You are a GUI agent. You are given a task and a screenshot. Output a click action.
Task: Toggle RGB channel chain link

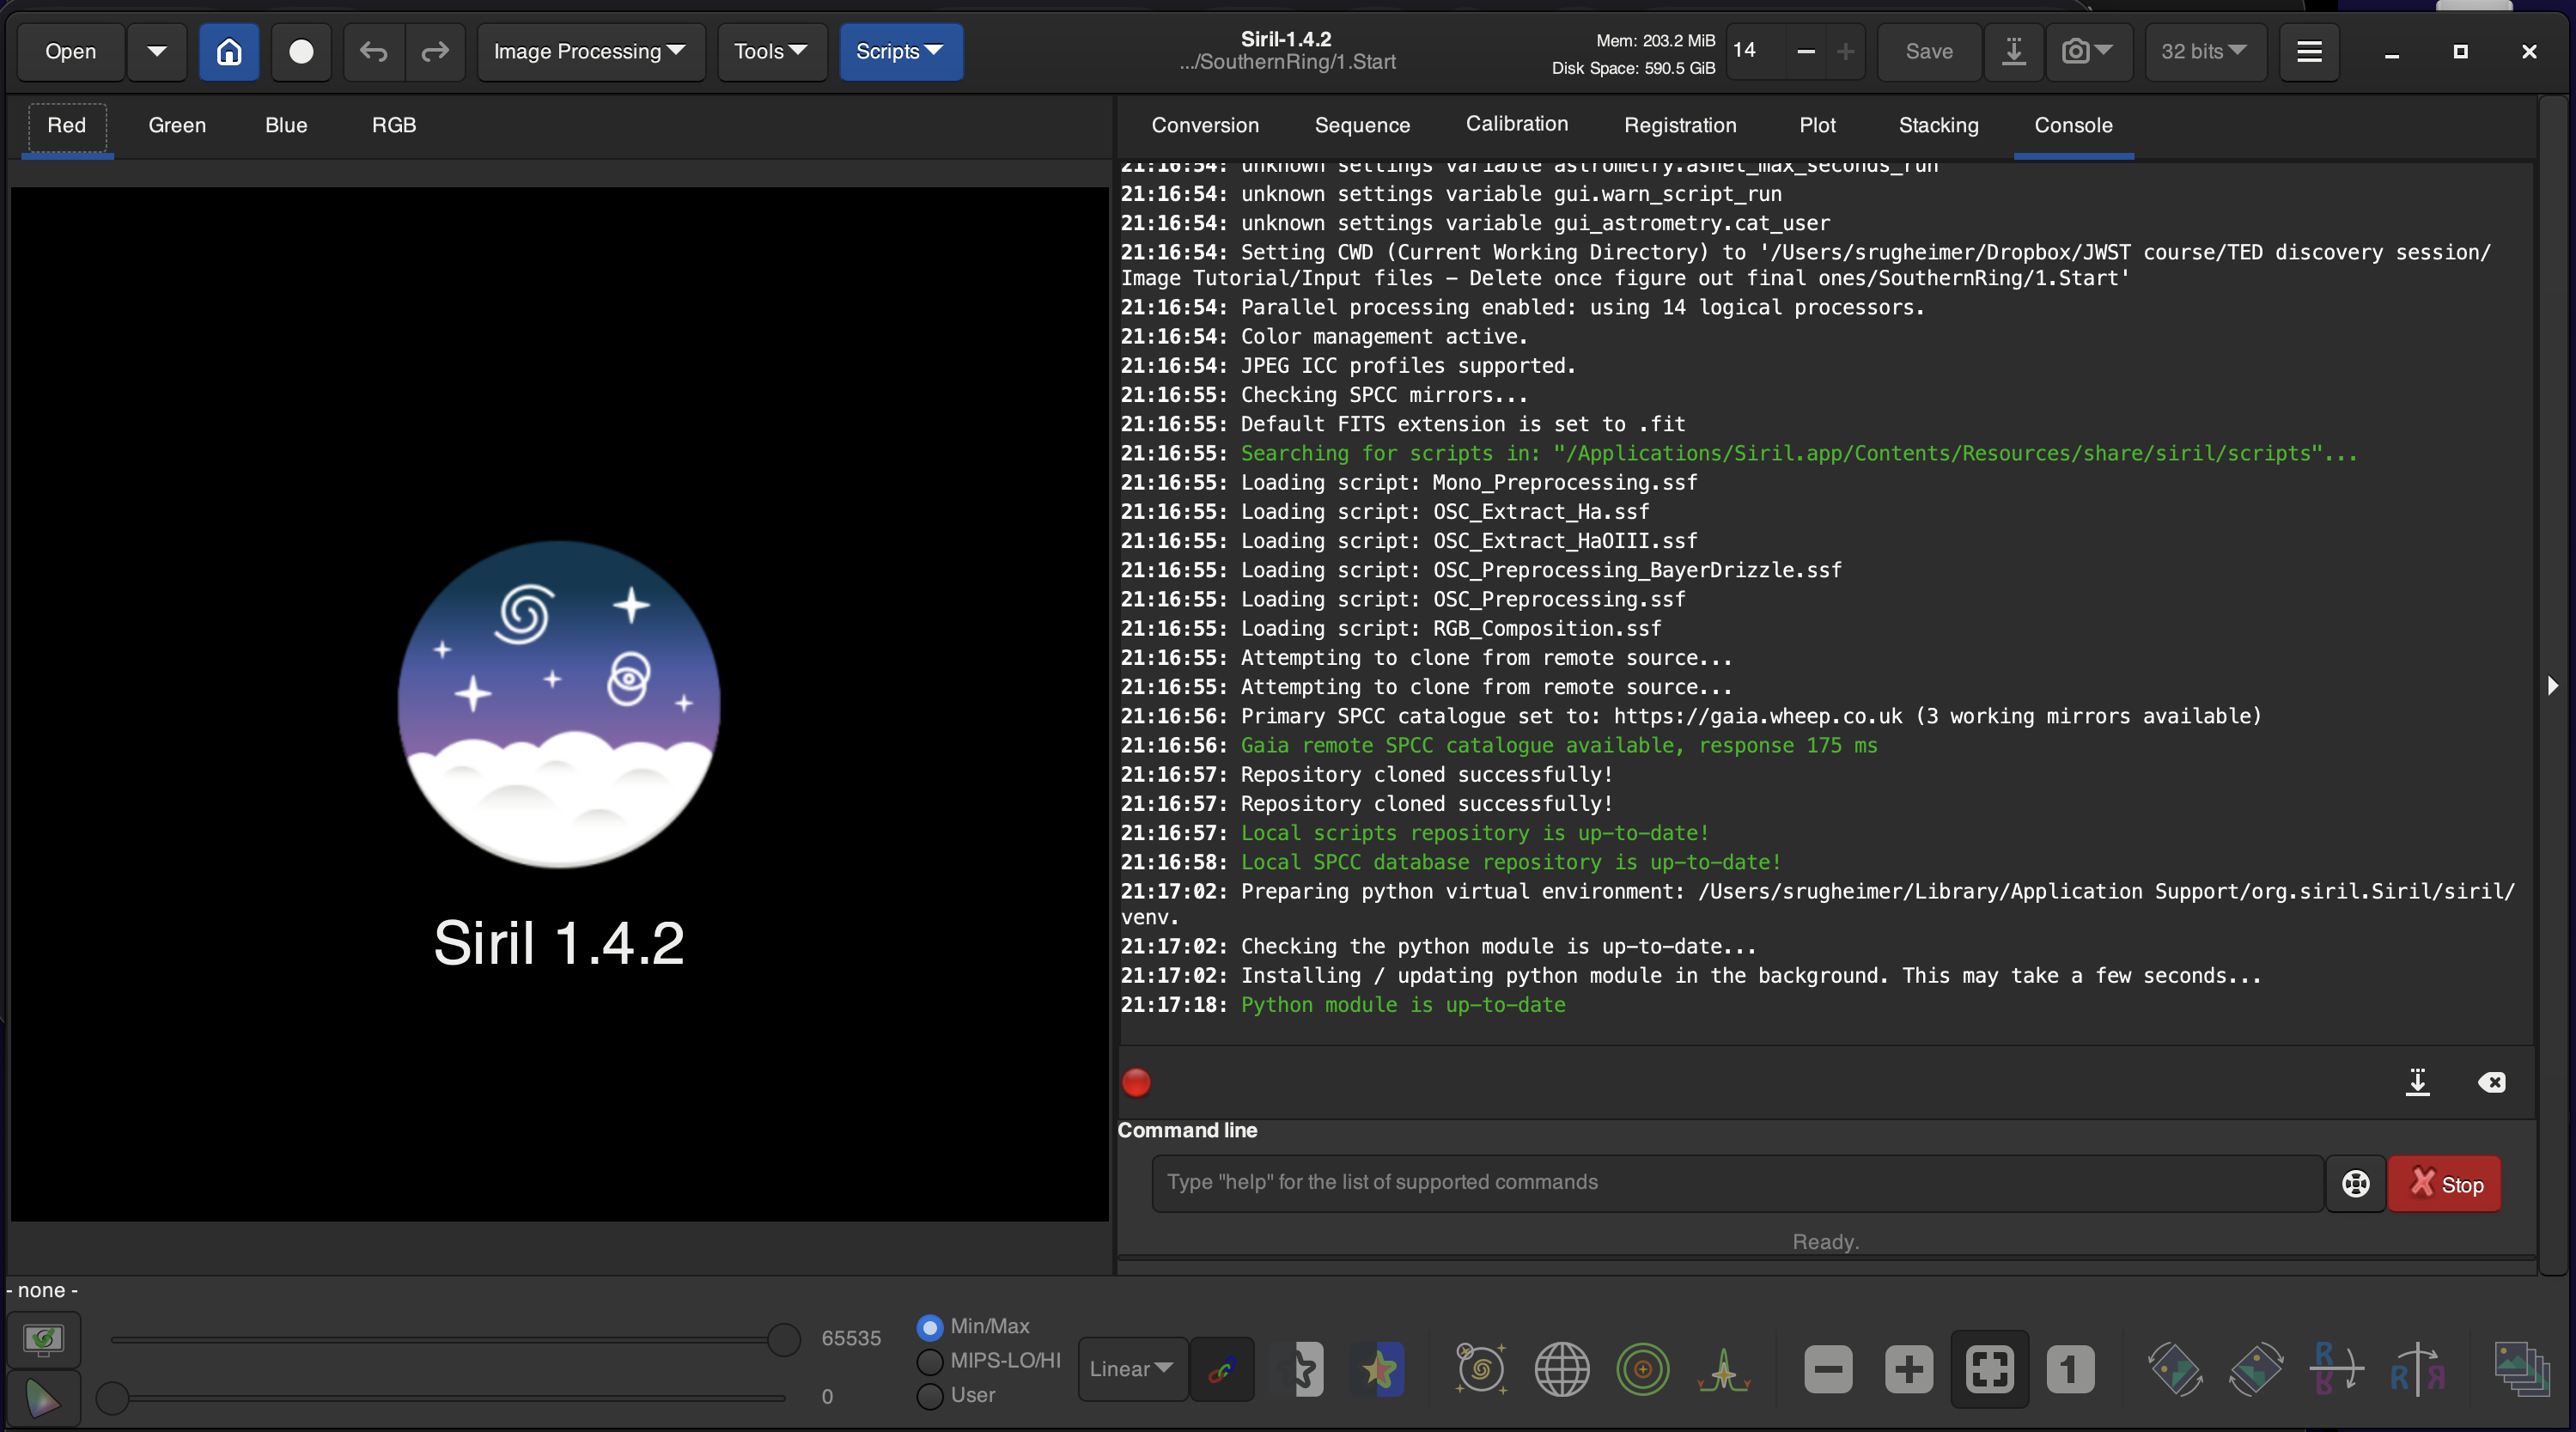click(x=1221, y=1369)
